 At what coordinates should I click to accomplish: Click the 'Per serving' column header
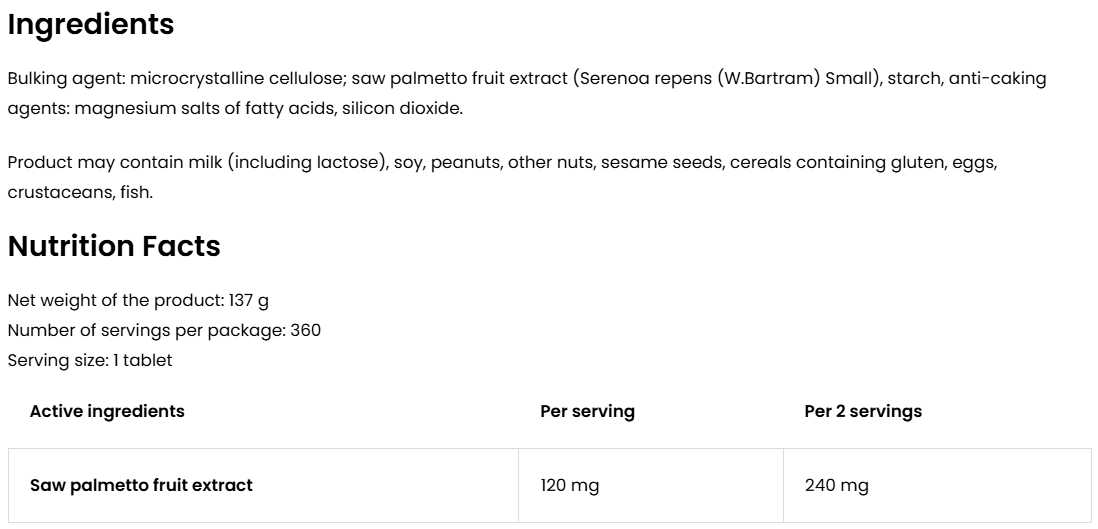587,411
